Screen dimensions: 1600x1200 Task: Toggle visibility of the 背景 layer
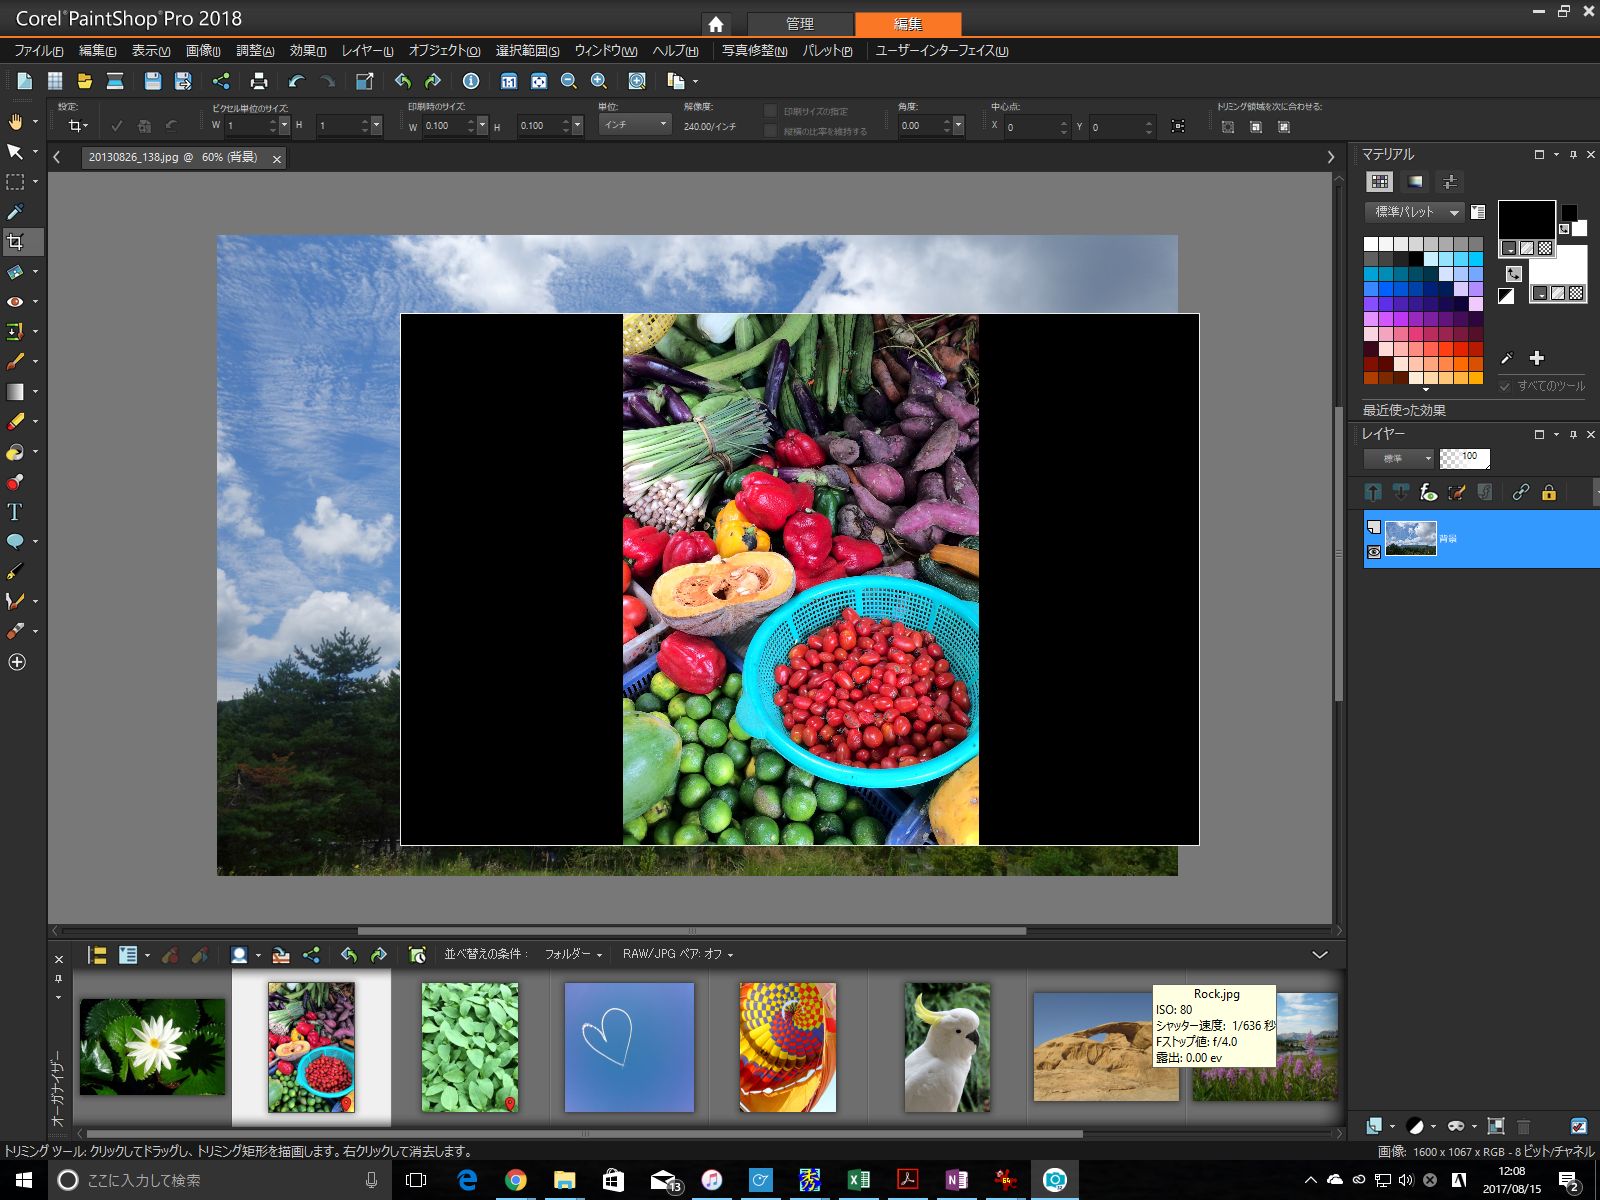click(1374, 552)
